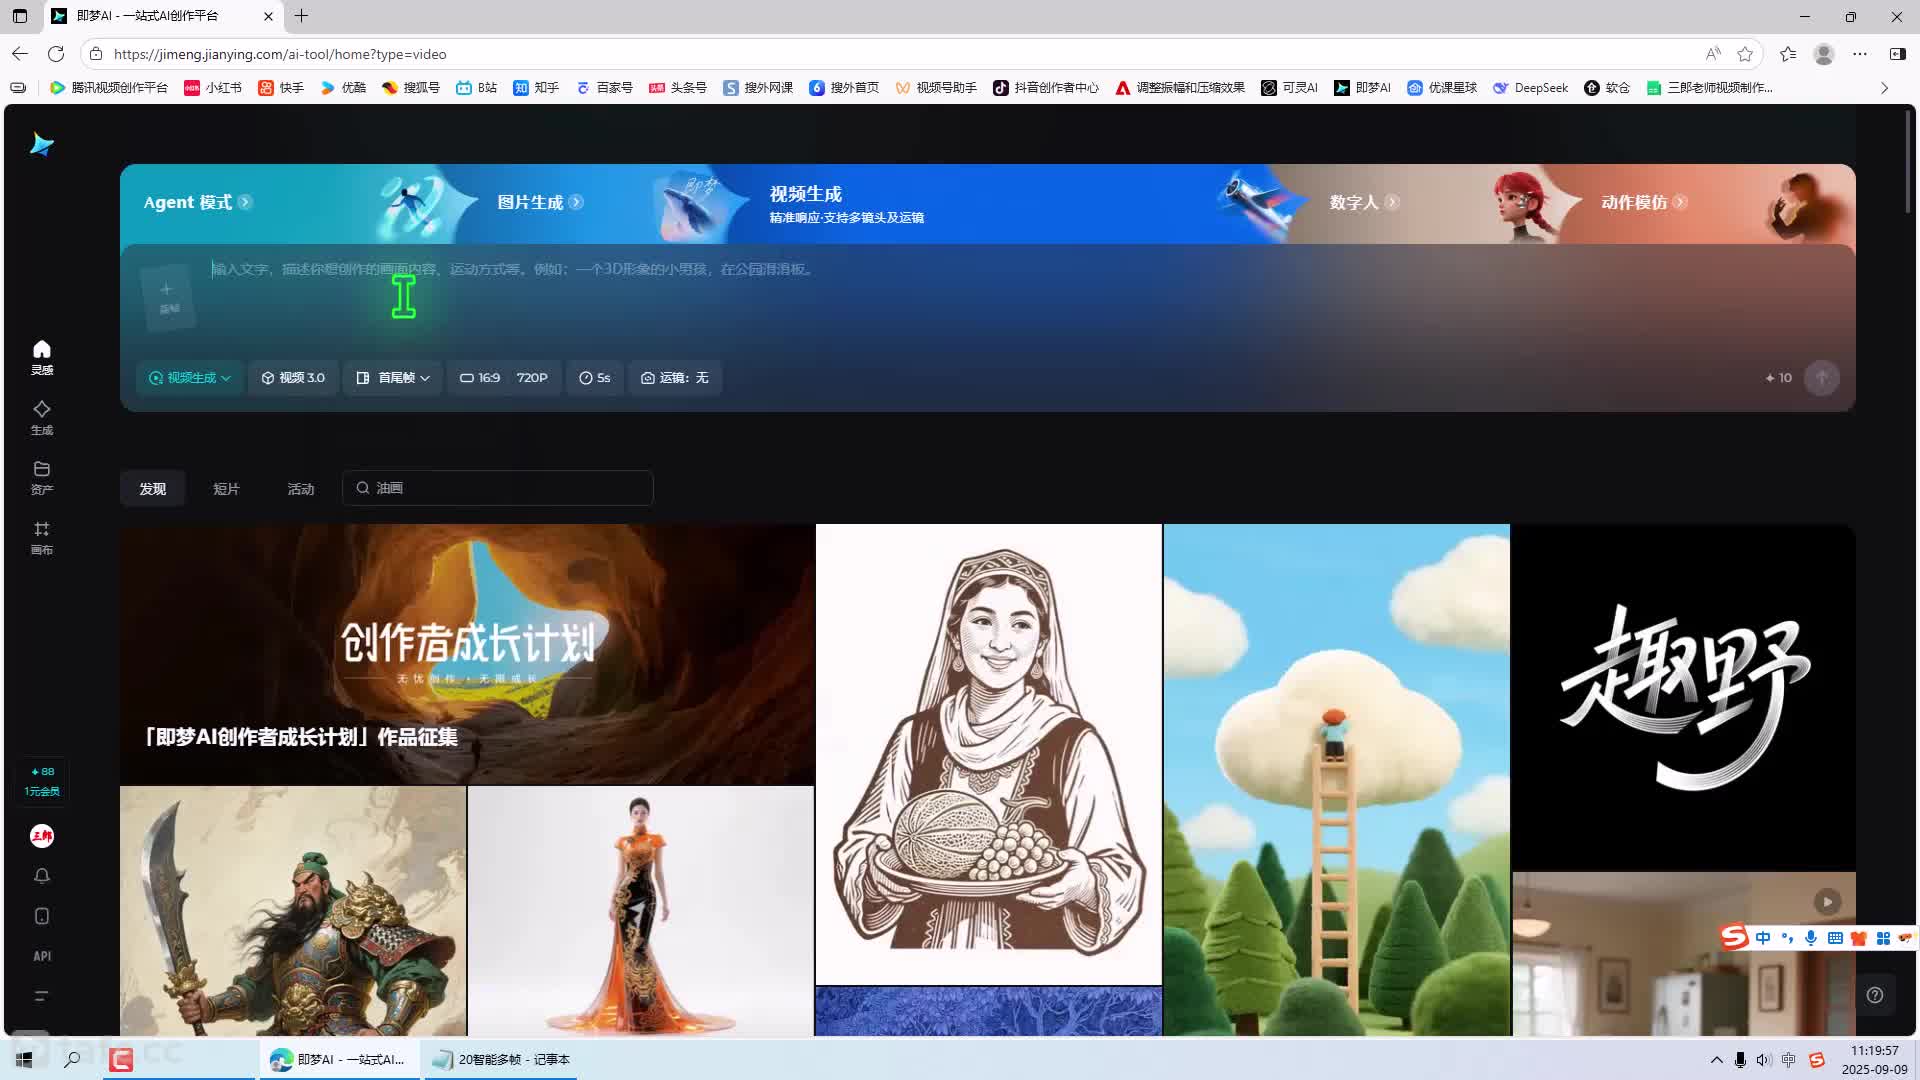This screenshot has height=1080, width=1920.
Task: Click the help question mark icon
Action: pyautogui.click(x=1875, y=995)
